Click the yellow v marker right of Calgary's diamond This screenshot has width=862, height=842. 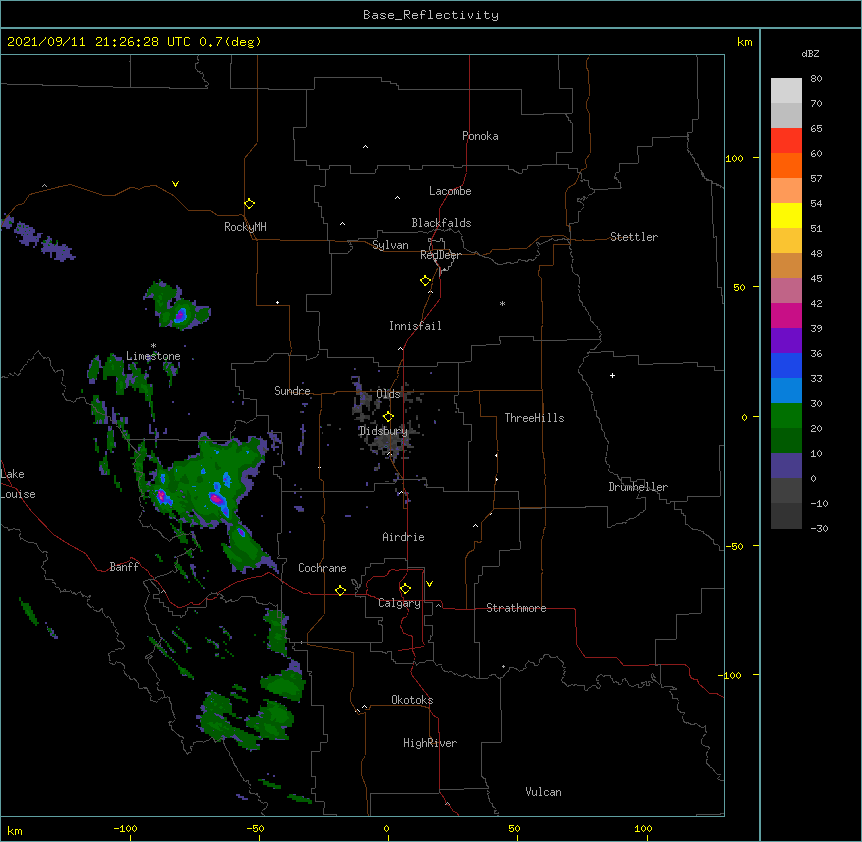coord(429,584)
